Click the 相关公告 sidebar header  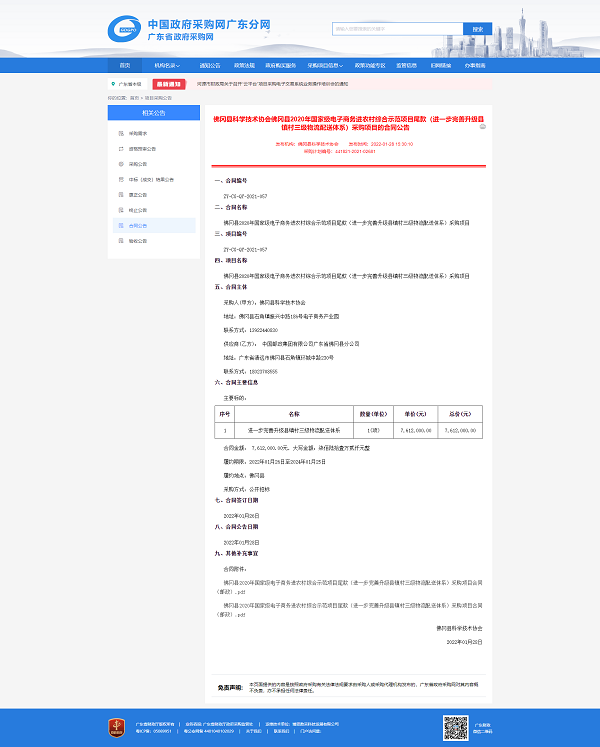(153, 113)
